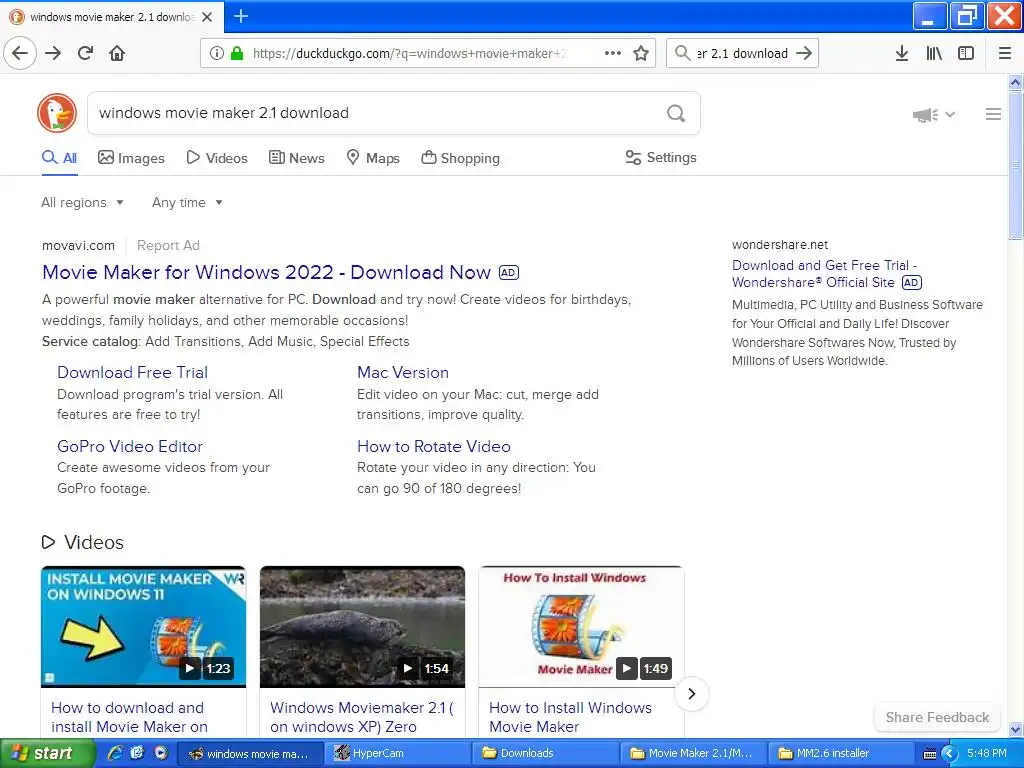Viewport: 1024px width, 768px height.
Task: Bookmark this page with the star icon
Action: (x=641, y=53)
